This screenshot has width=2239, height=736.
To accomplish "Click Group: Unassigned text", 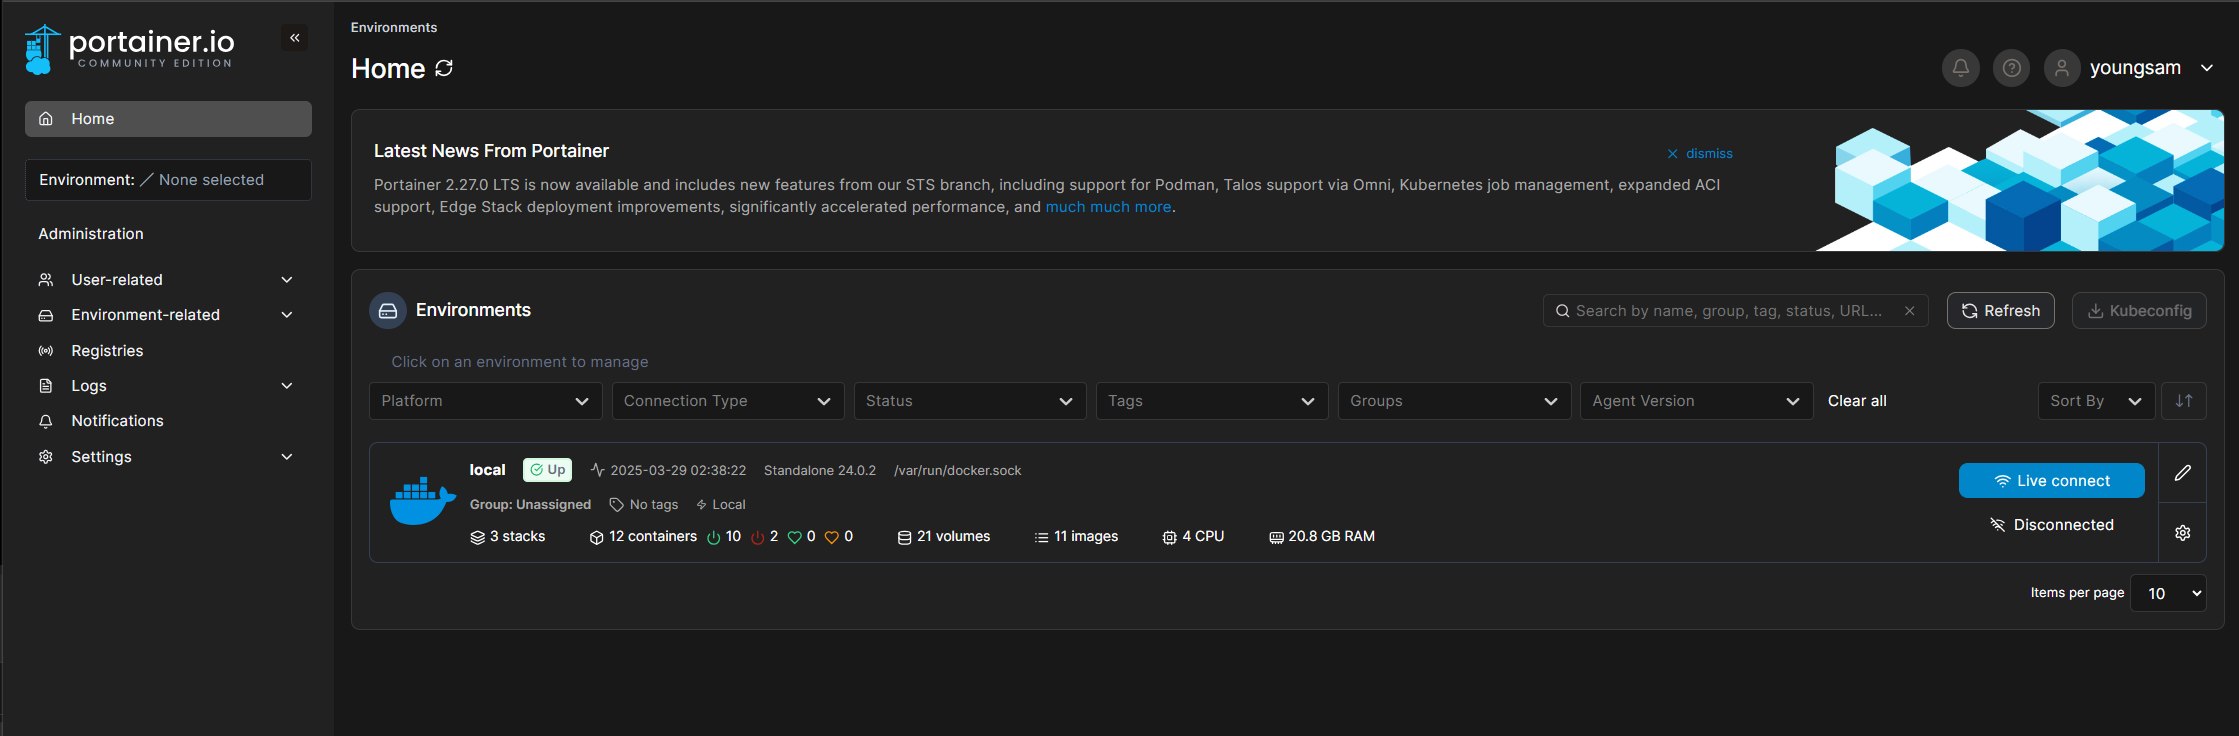I will [x=530, y=505].
